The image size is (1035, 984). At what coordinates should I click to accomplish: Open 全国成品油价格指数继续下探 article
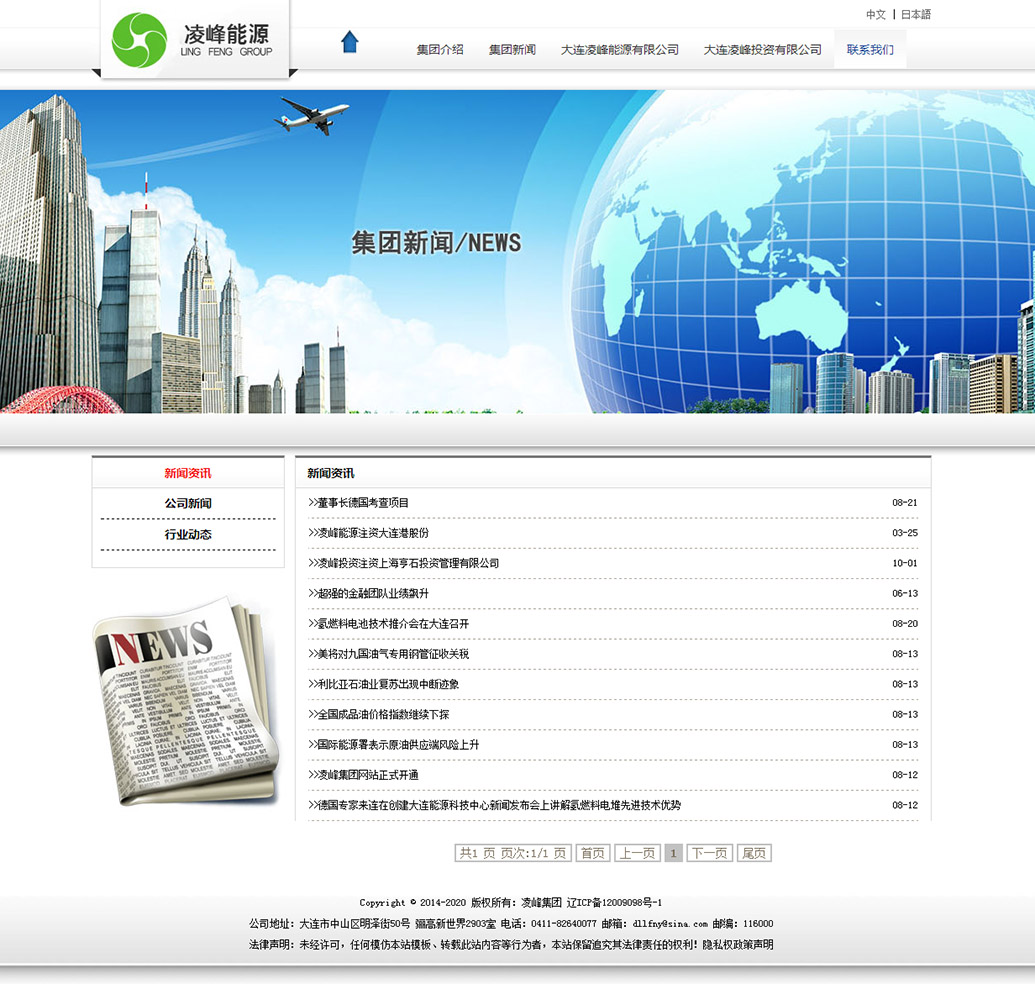click(x=382, y=715)
